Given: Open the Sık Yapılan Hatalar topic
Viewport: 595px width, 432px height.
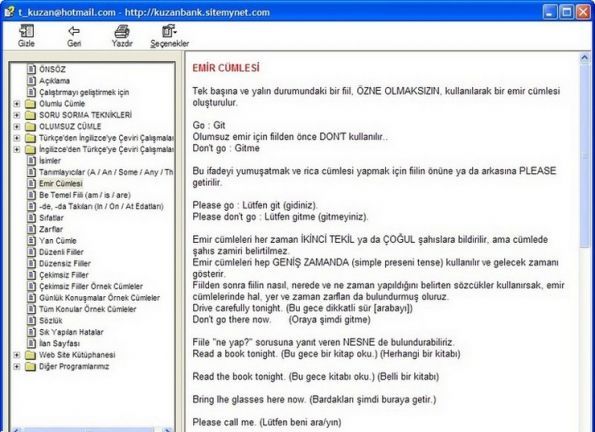Looking at the screenshot, I should click(x=71, y=332).
